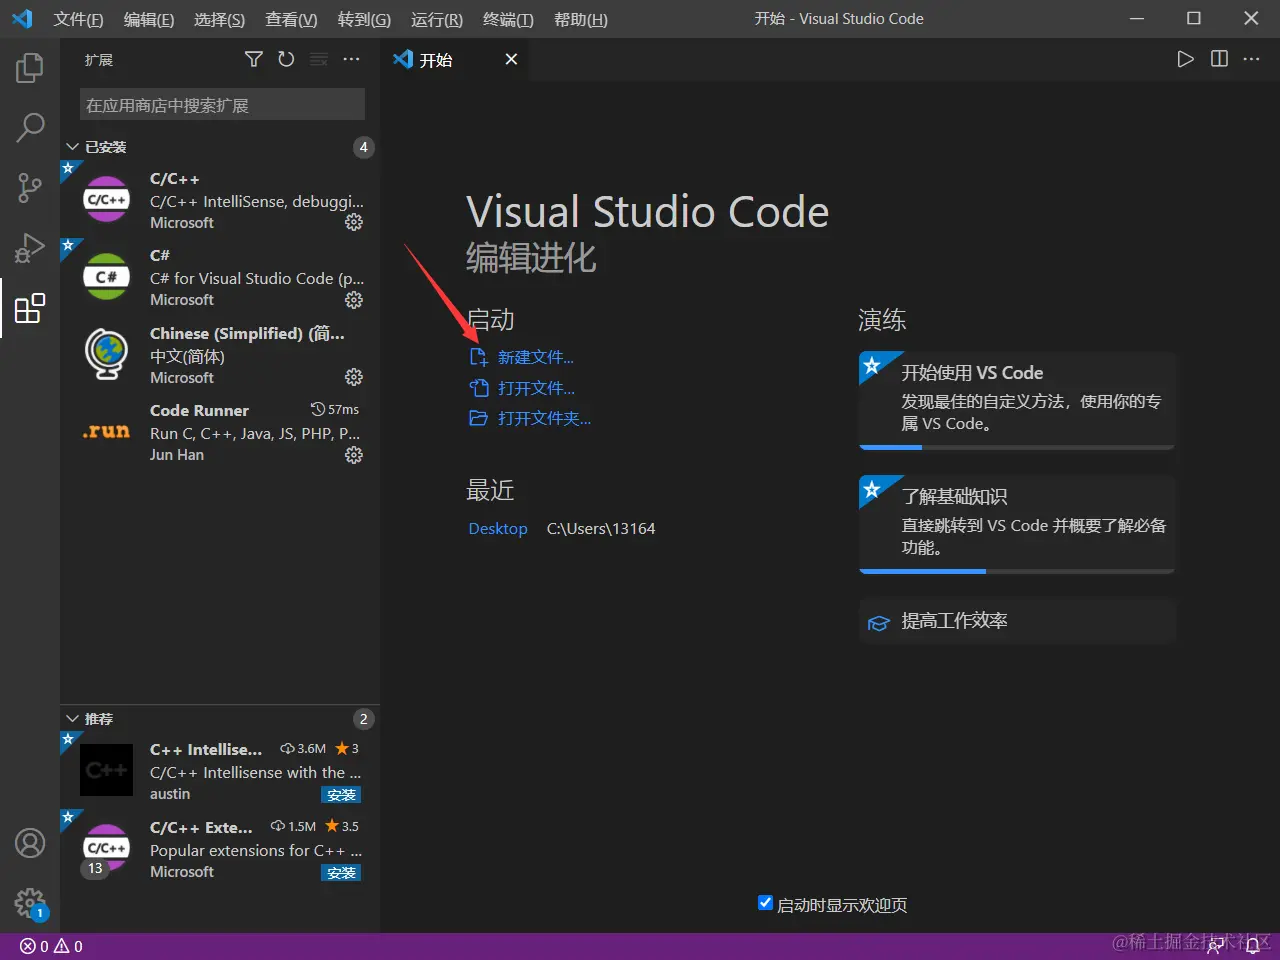Viewport: 1280px width, 960px height.
Task: Open the Explorer view in activity bar
Action: tap(30, 68)
